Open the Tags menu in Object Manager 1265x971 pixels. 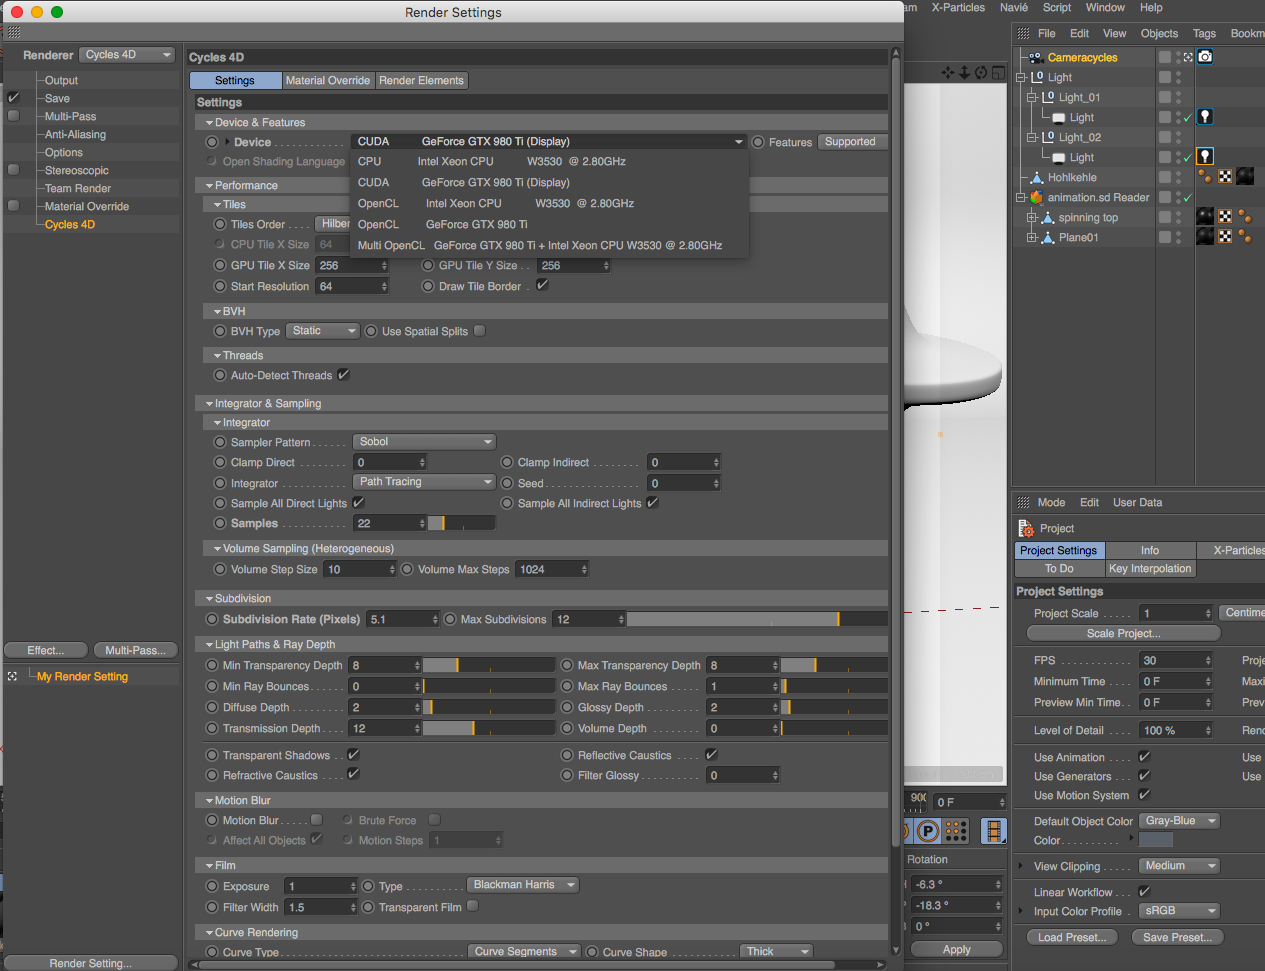click(x=1204, y=34)
